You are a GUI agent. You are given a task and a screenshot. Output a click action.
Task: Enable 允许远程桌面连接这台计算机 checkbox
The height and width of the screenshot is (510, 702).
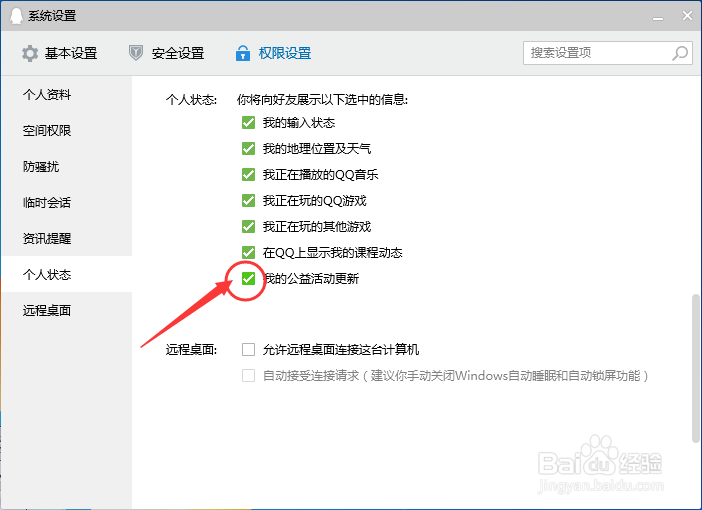248,349
